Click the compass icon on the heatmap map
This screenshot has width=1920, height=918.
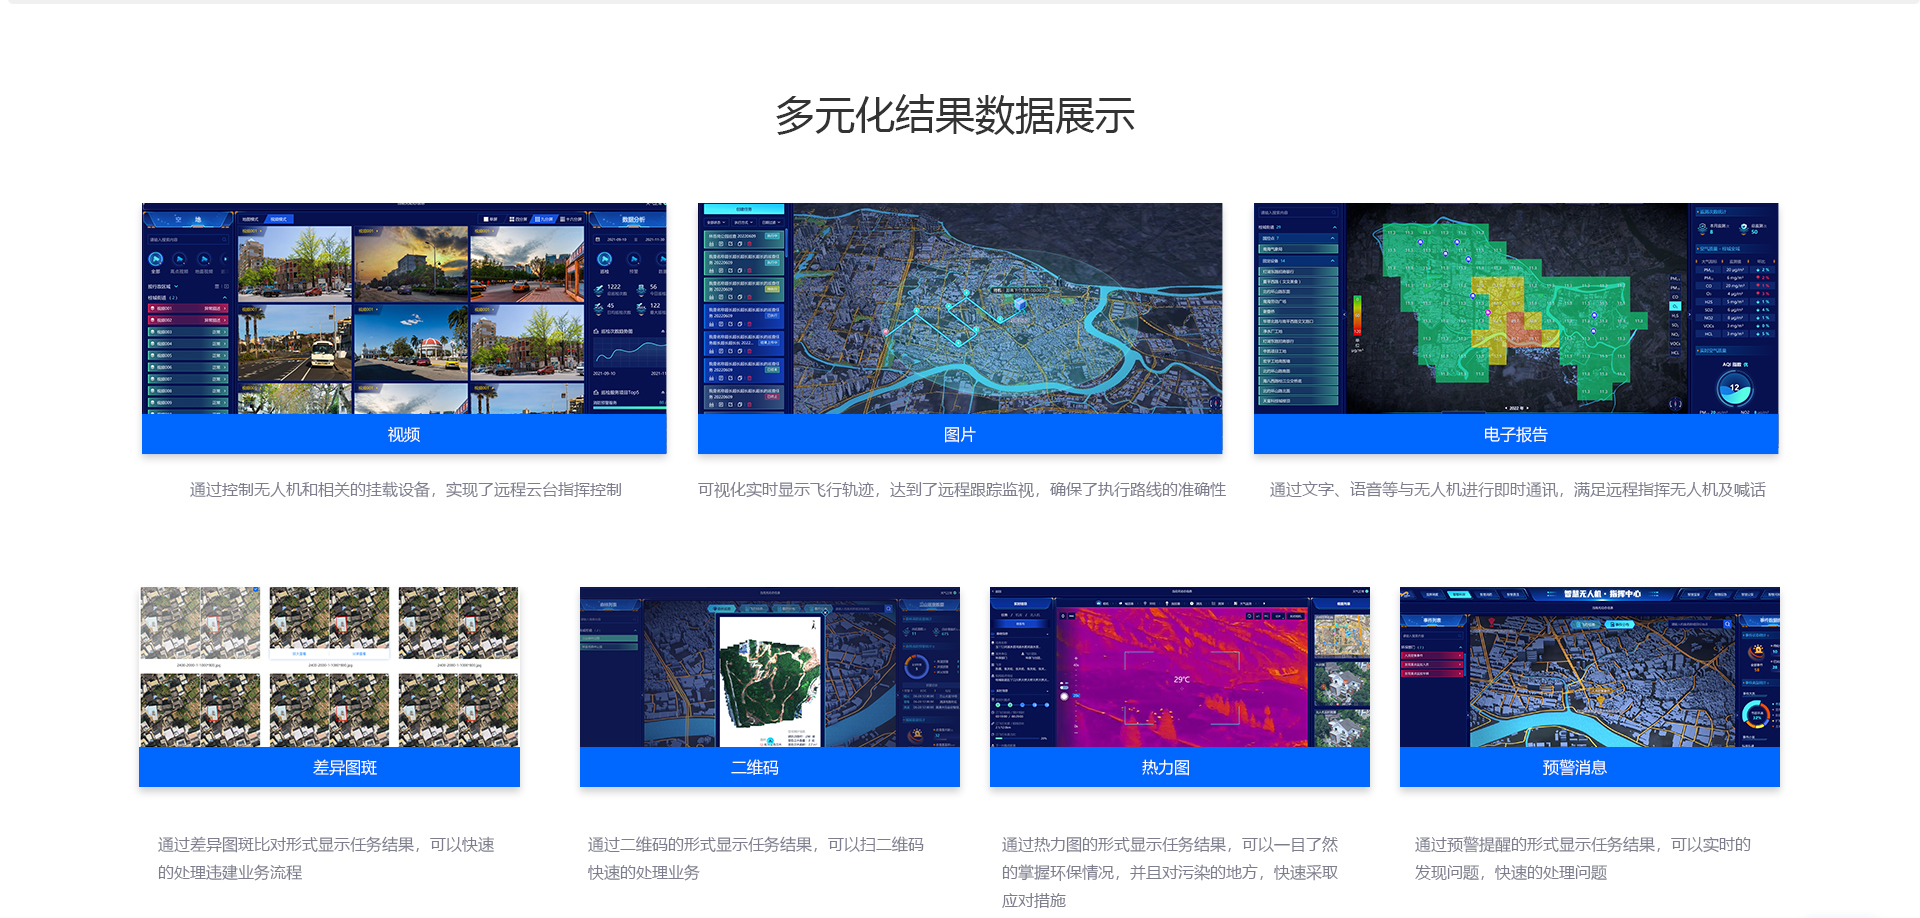tap(1675, 405)
